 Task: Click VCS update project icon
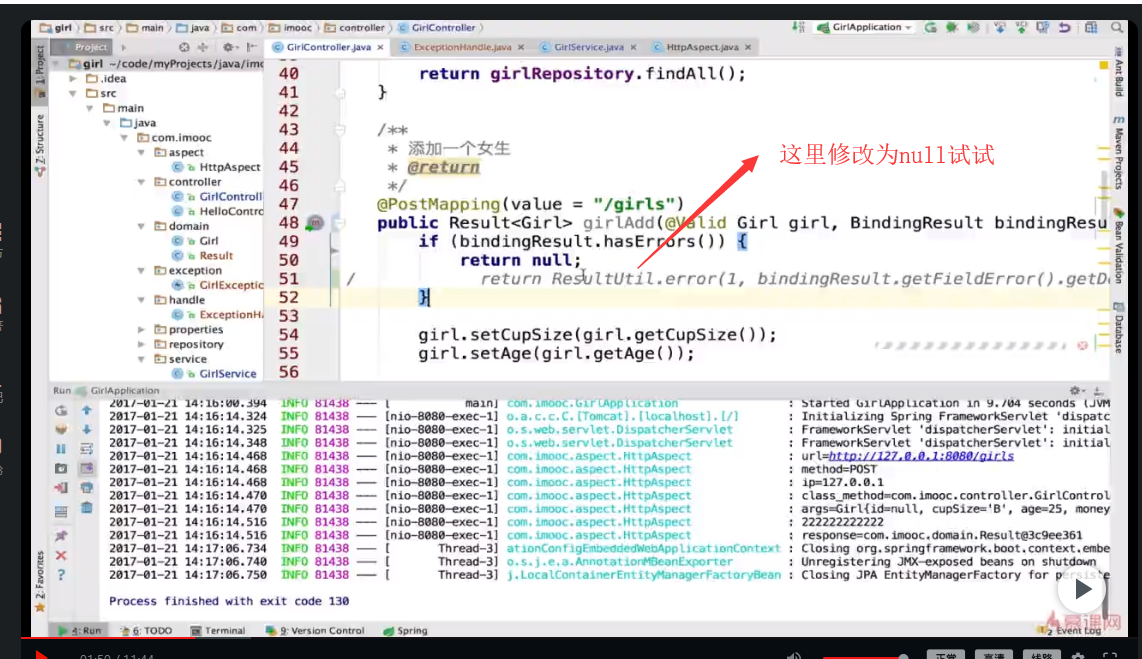point(1000,28)
